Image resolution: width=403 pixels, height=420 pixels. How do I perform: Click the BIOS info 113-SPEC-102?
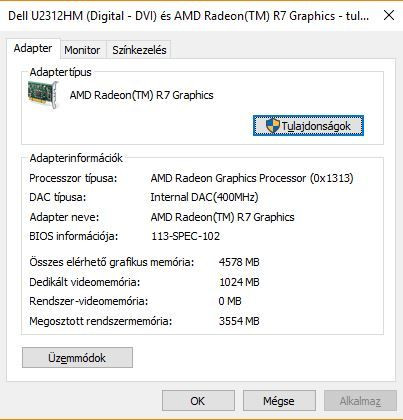pos(186,236)
